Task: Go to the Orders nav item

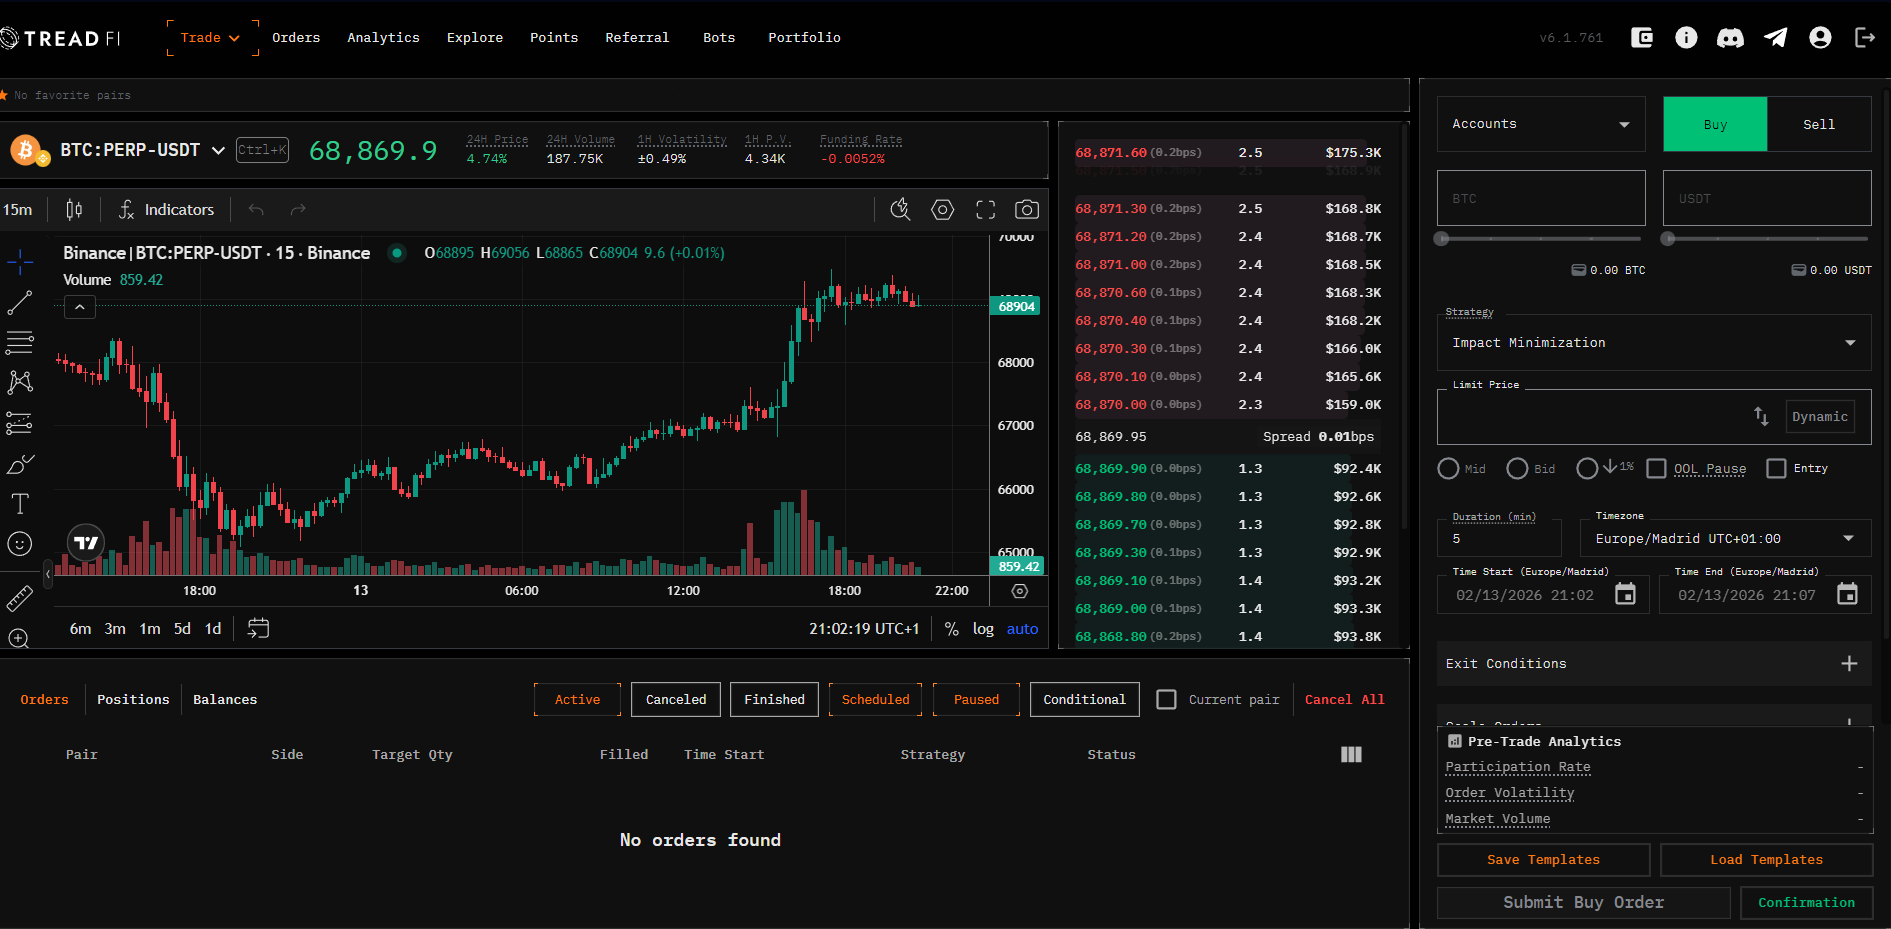Action: pyautogui.click(x=296, y=38)
